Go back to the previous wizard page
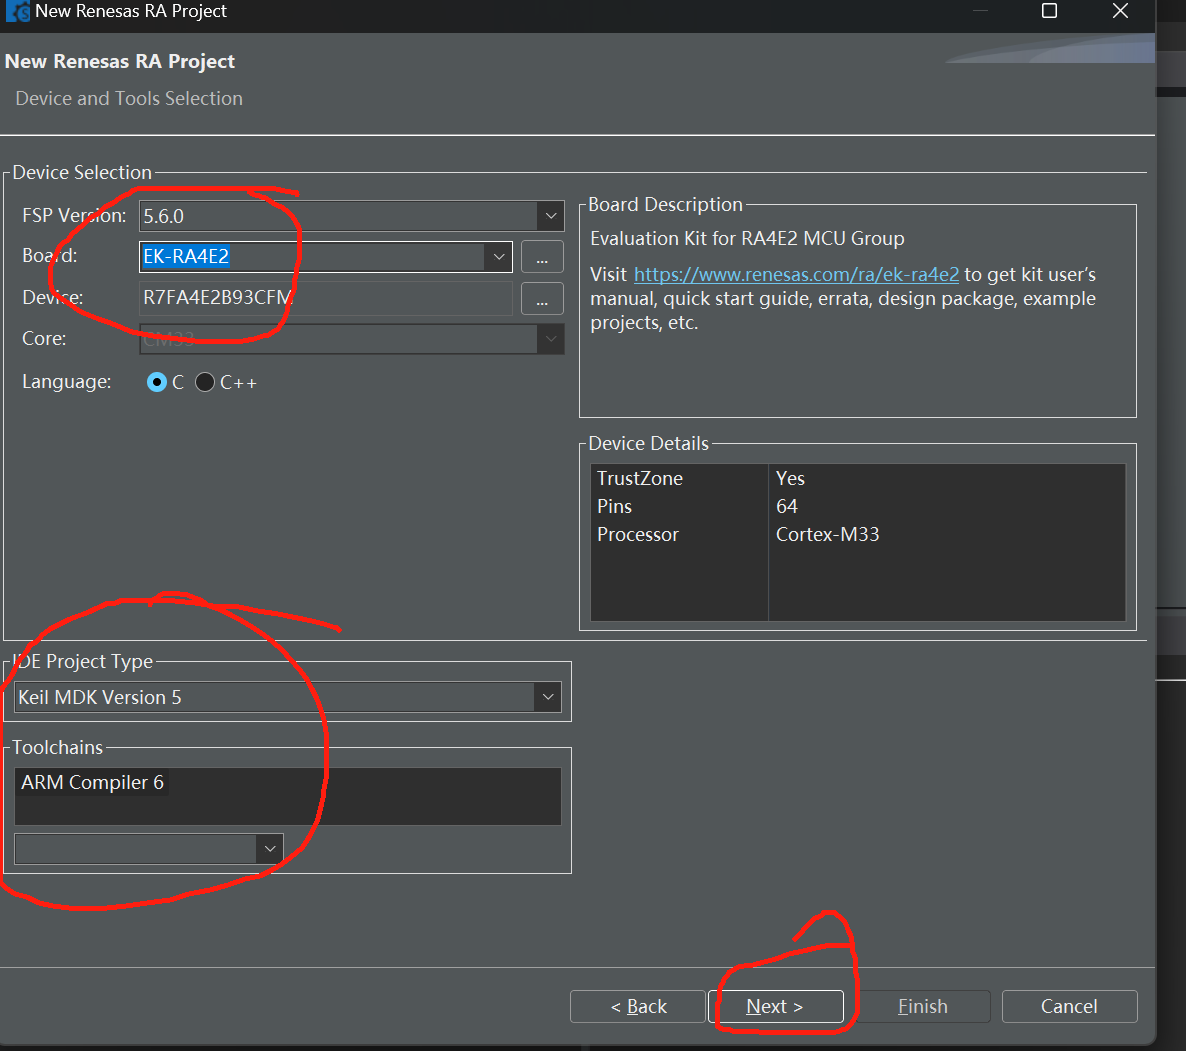Image resolution: width=1186 pixels, height=1051 pixels. point(638,1006)
